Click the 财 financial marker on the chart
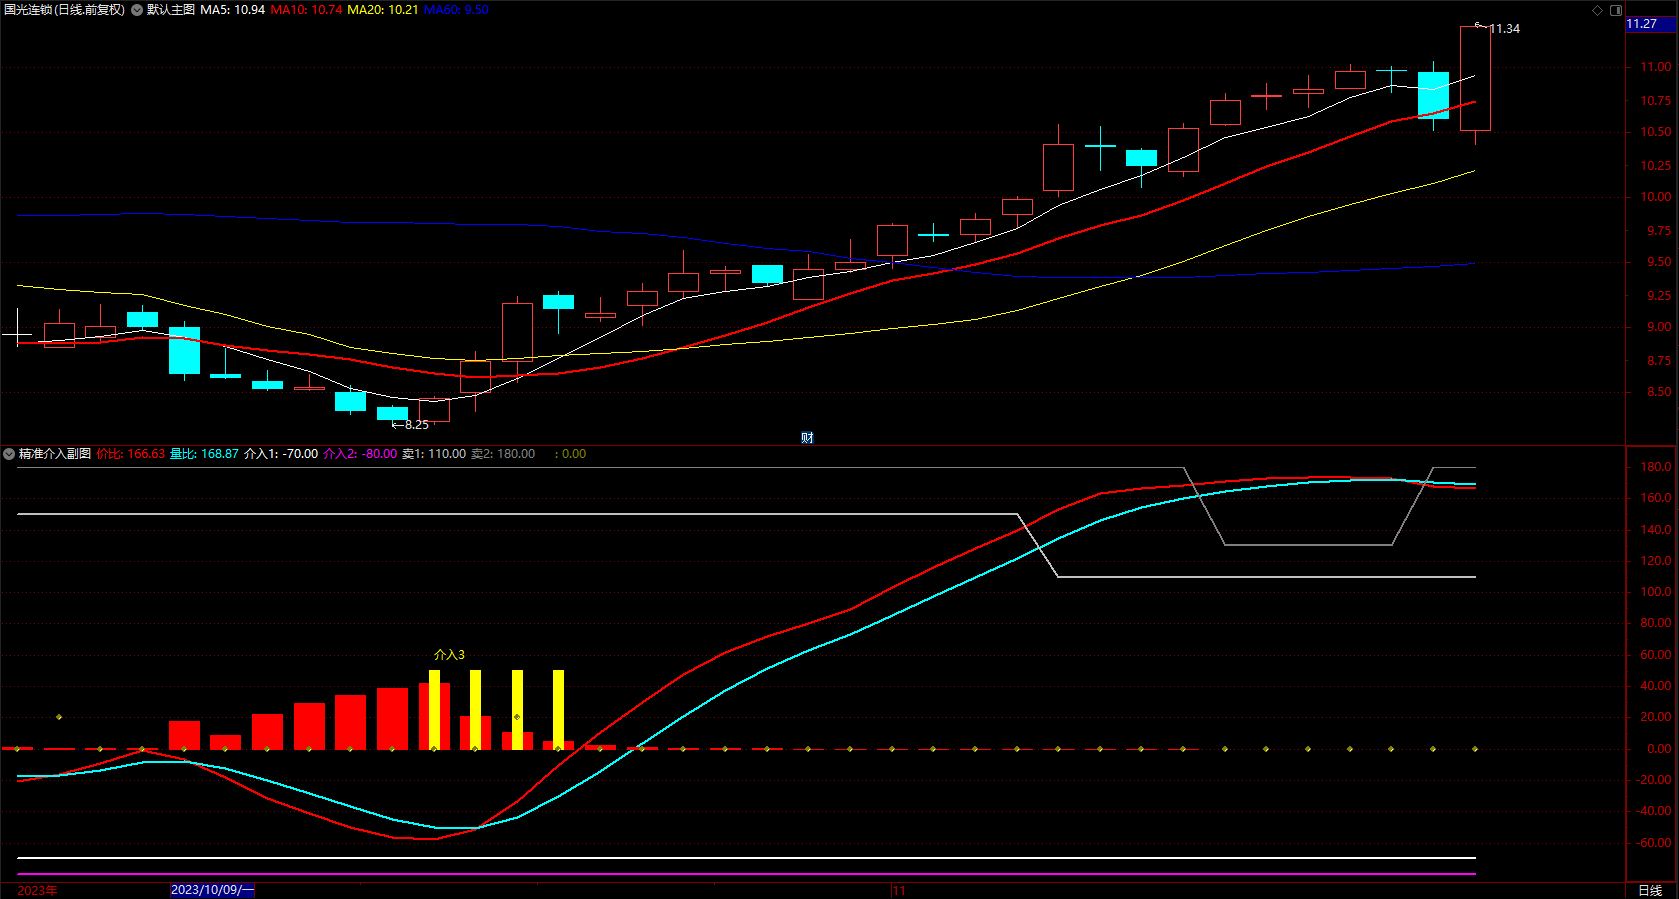Screen dimensions: 1679x899 807,438
